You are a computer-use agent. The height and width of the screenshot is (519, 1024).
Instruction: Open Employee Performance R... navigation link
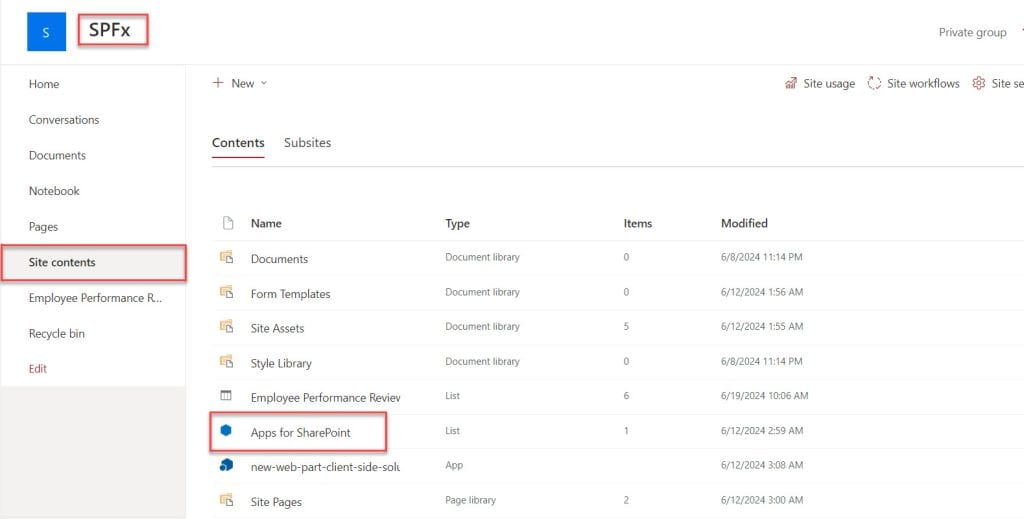pyautogui.click(x=95, y=298)
